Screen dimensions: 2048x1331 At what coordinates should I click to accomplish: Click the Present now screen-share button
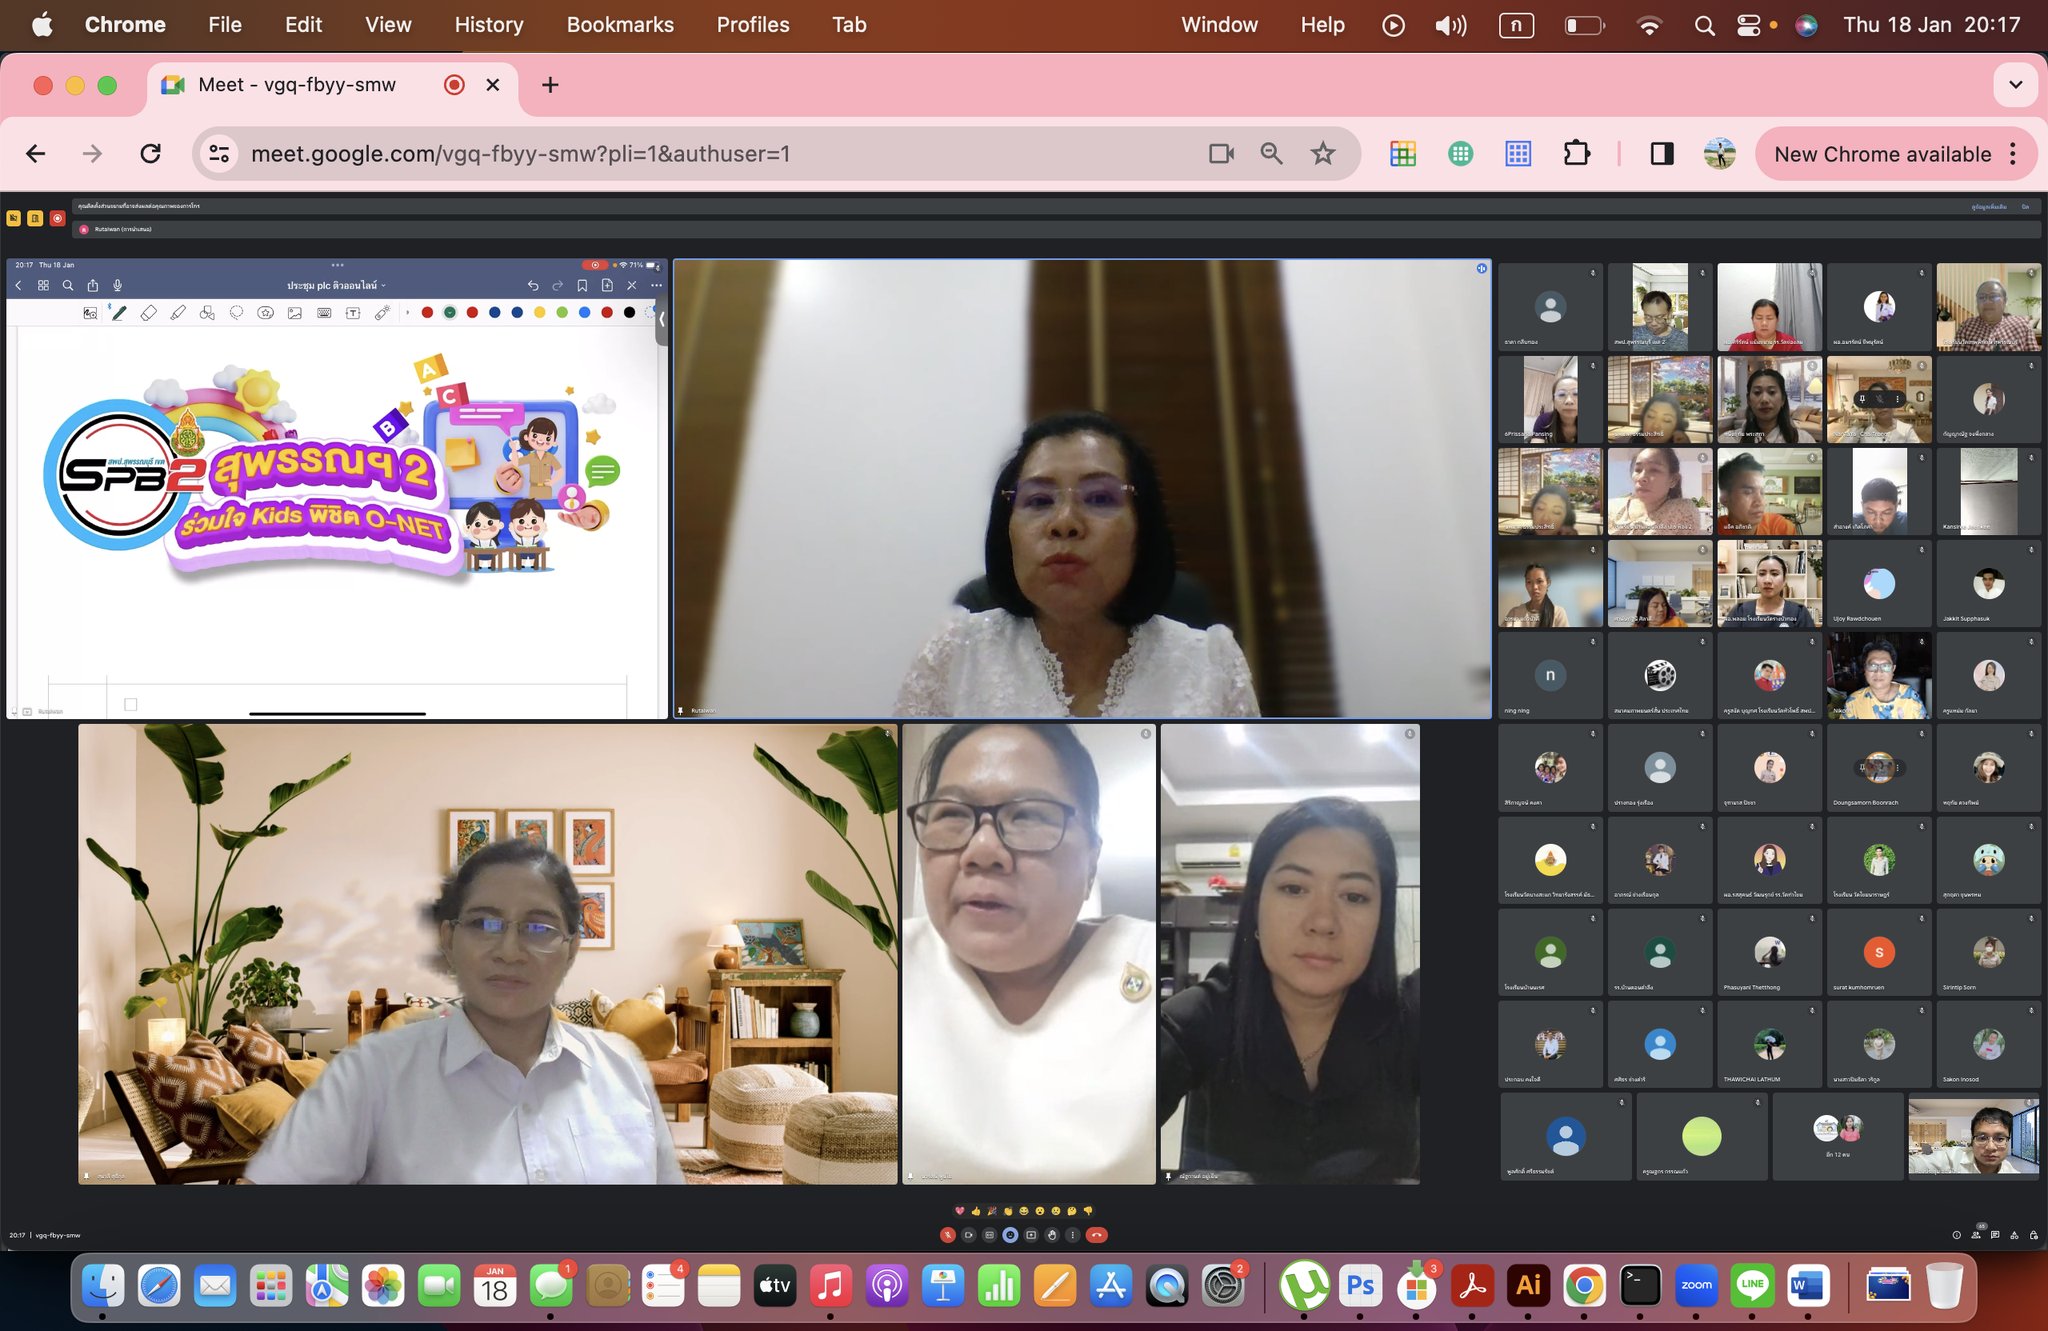click(1031, 1235)
